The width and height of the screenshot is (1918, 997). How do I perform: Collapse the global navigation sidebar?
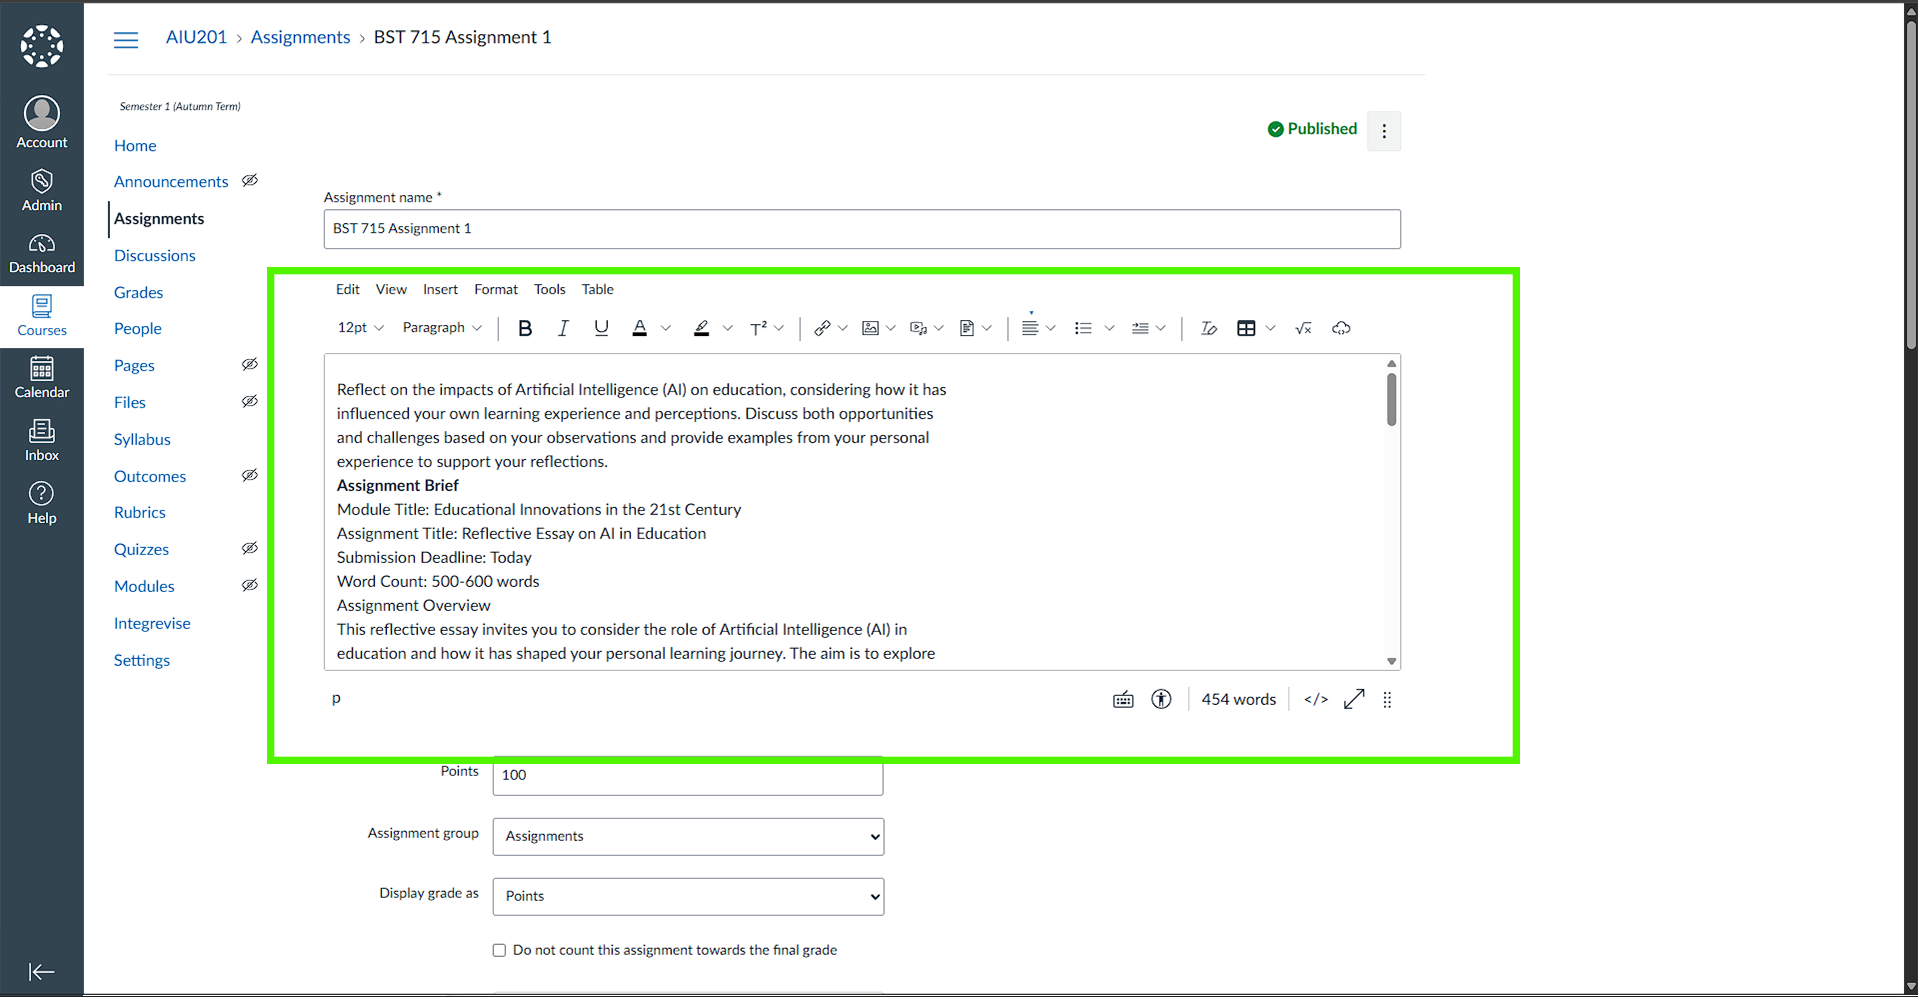point(42,972)
